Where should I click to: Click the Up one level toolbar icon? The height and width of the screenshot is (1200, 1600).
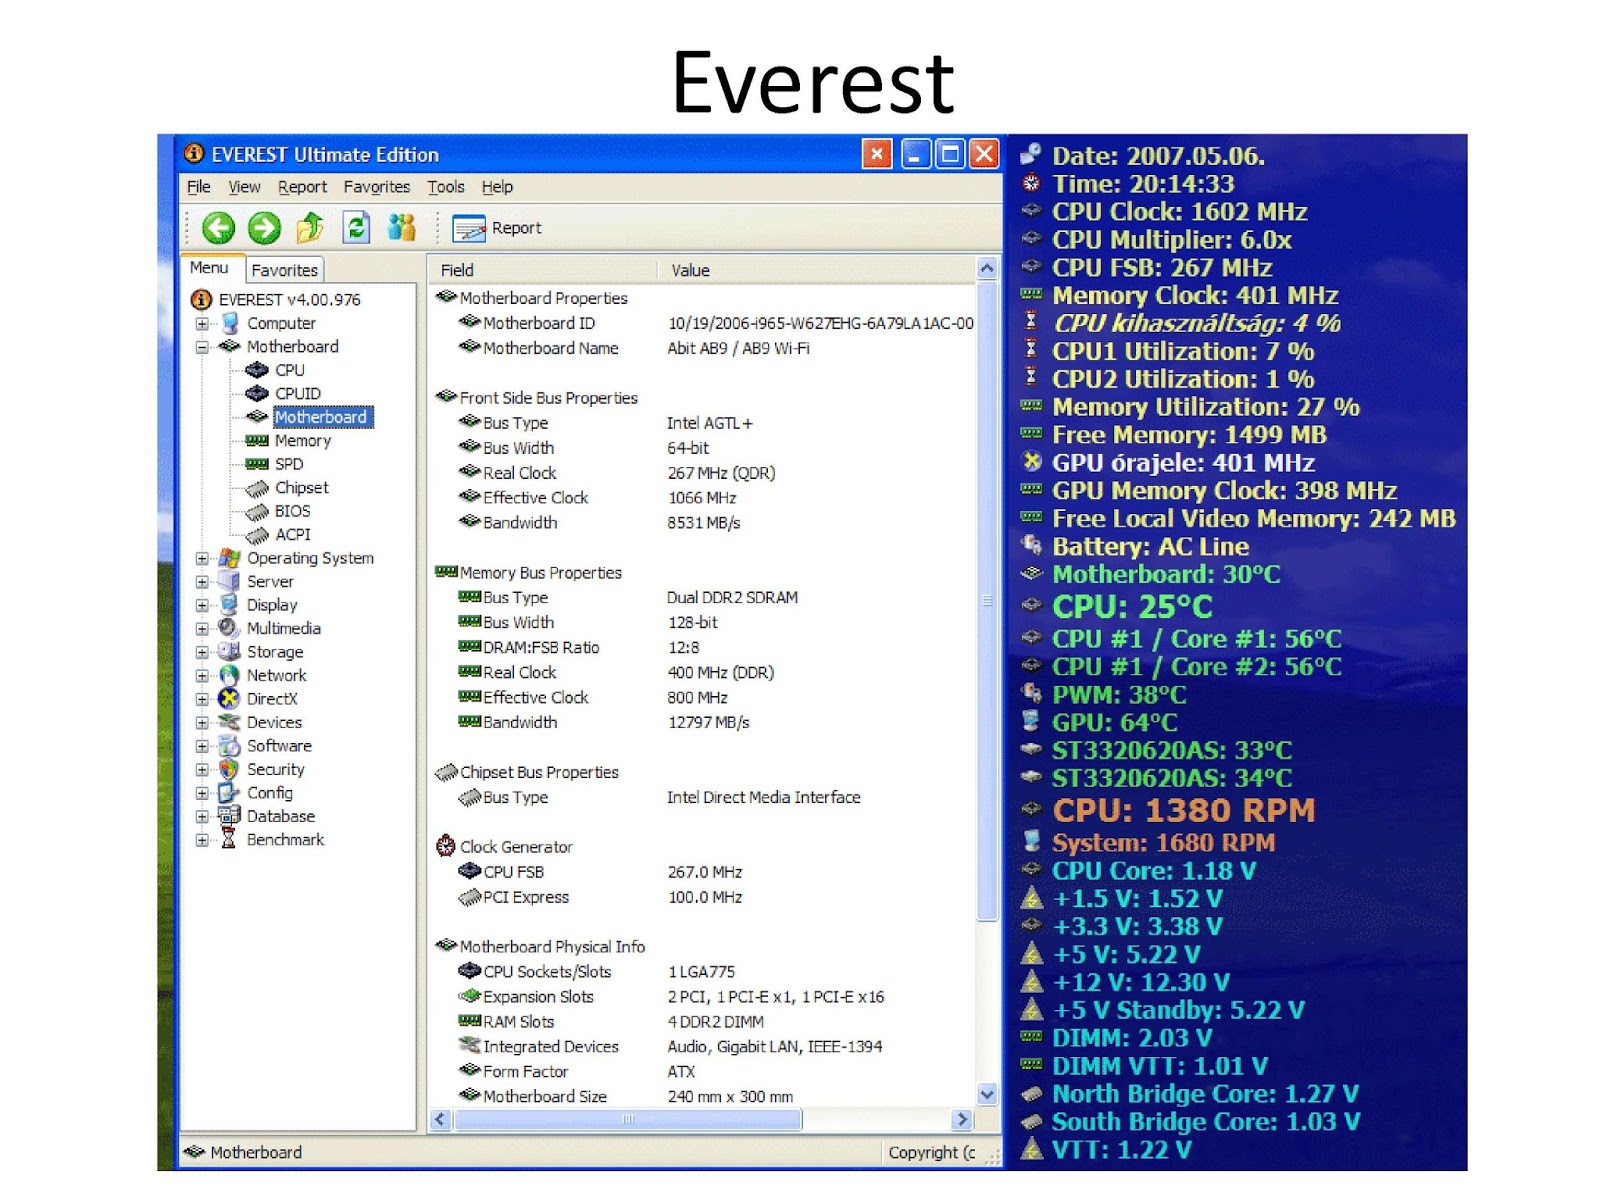(x=310, y=228)
